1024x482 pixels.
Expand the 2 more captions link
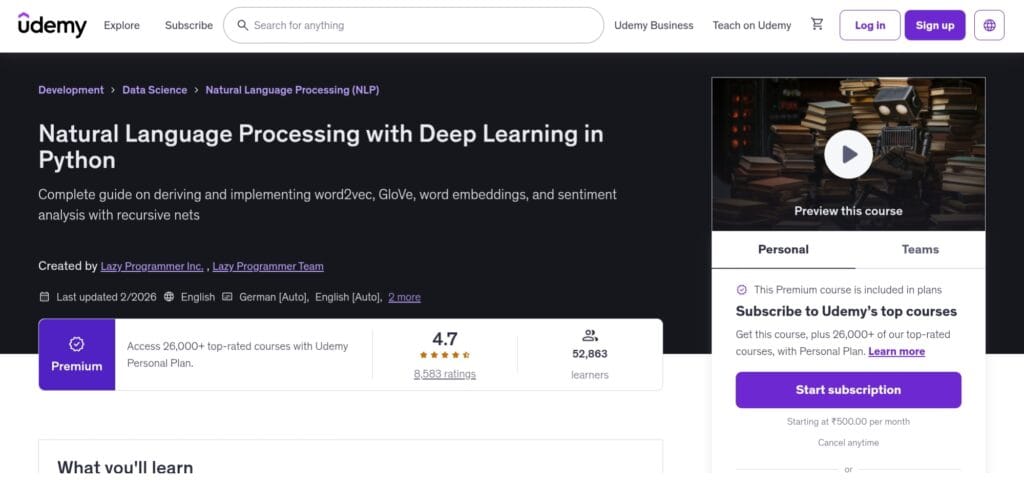[x=404, y=297]
